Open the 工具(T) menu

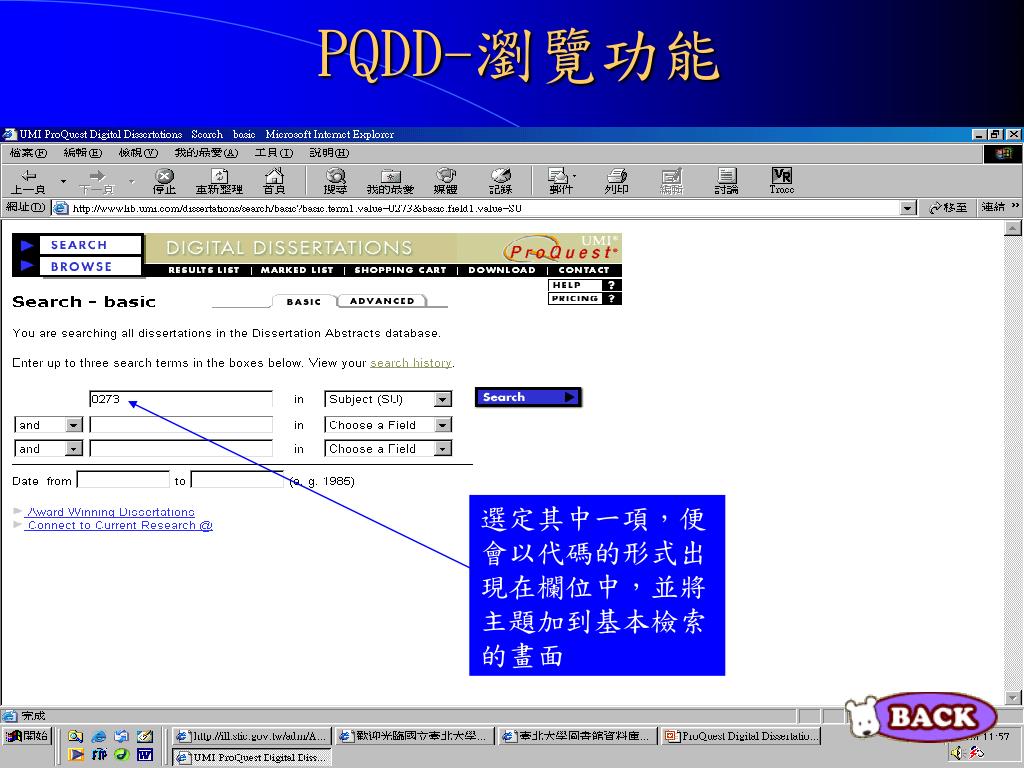click(x=274, y=153)
